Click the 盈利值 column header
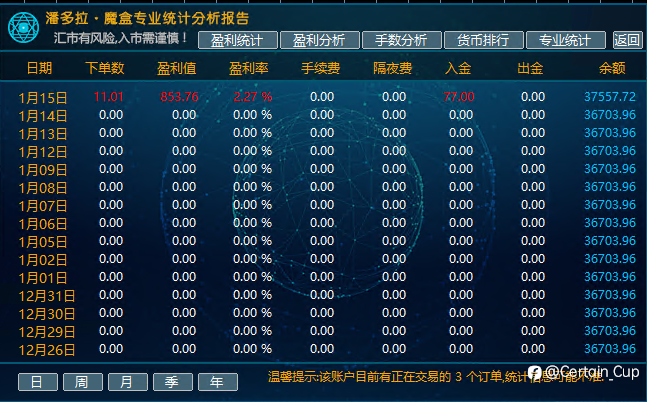Screen dimensions: 647x402 177,68
